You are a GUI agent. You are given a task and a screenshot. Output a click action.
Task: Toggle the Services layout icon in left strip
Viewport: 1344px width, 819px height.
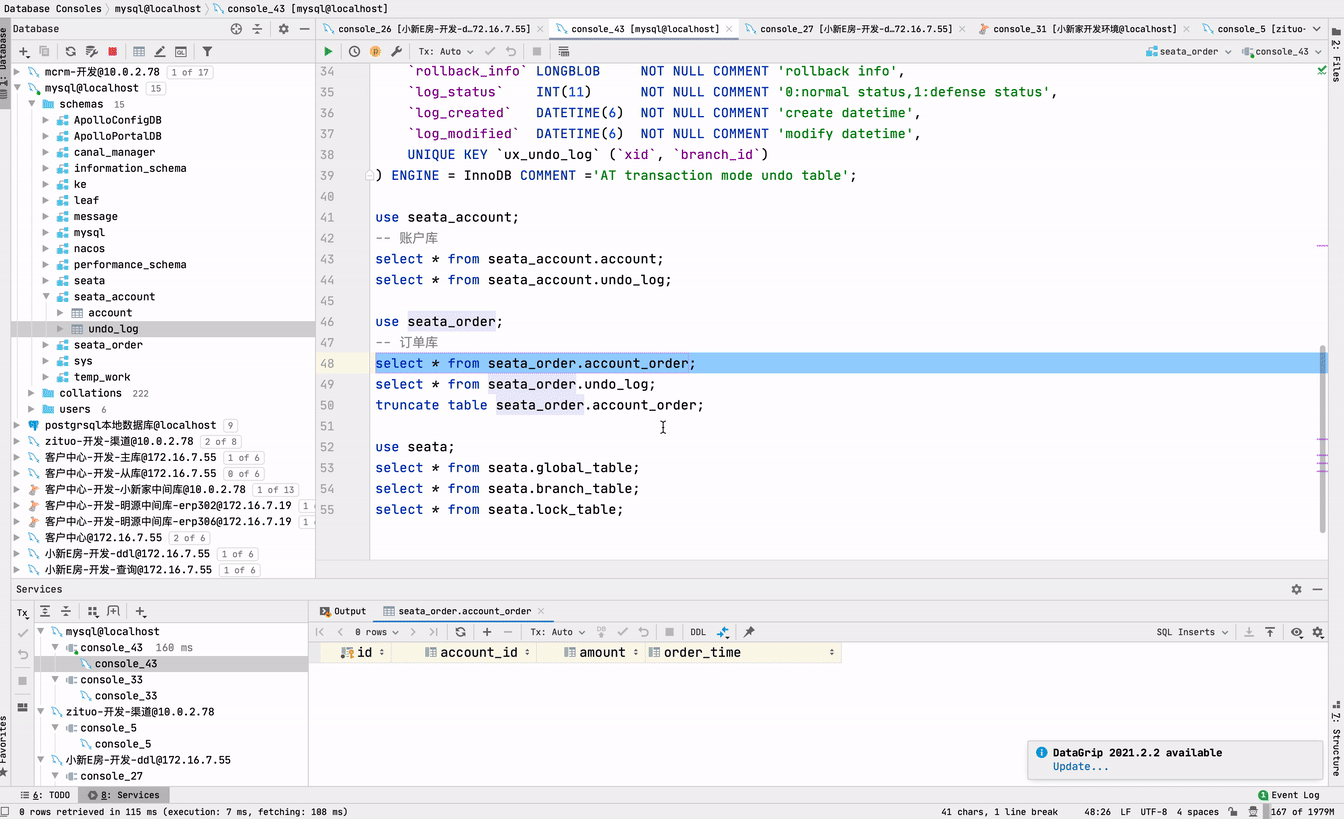(x=22, y=708)
